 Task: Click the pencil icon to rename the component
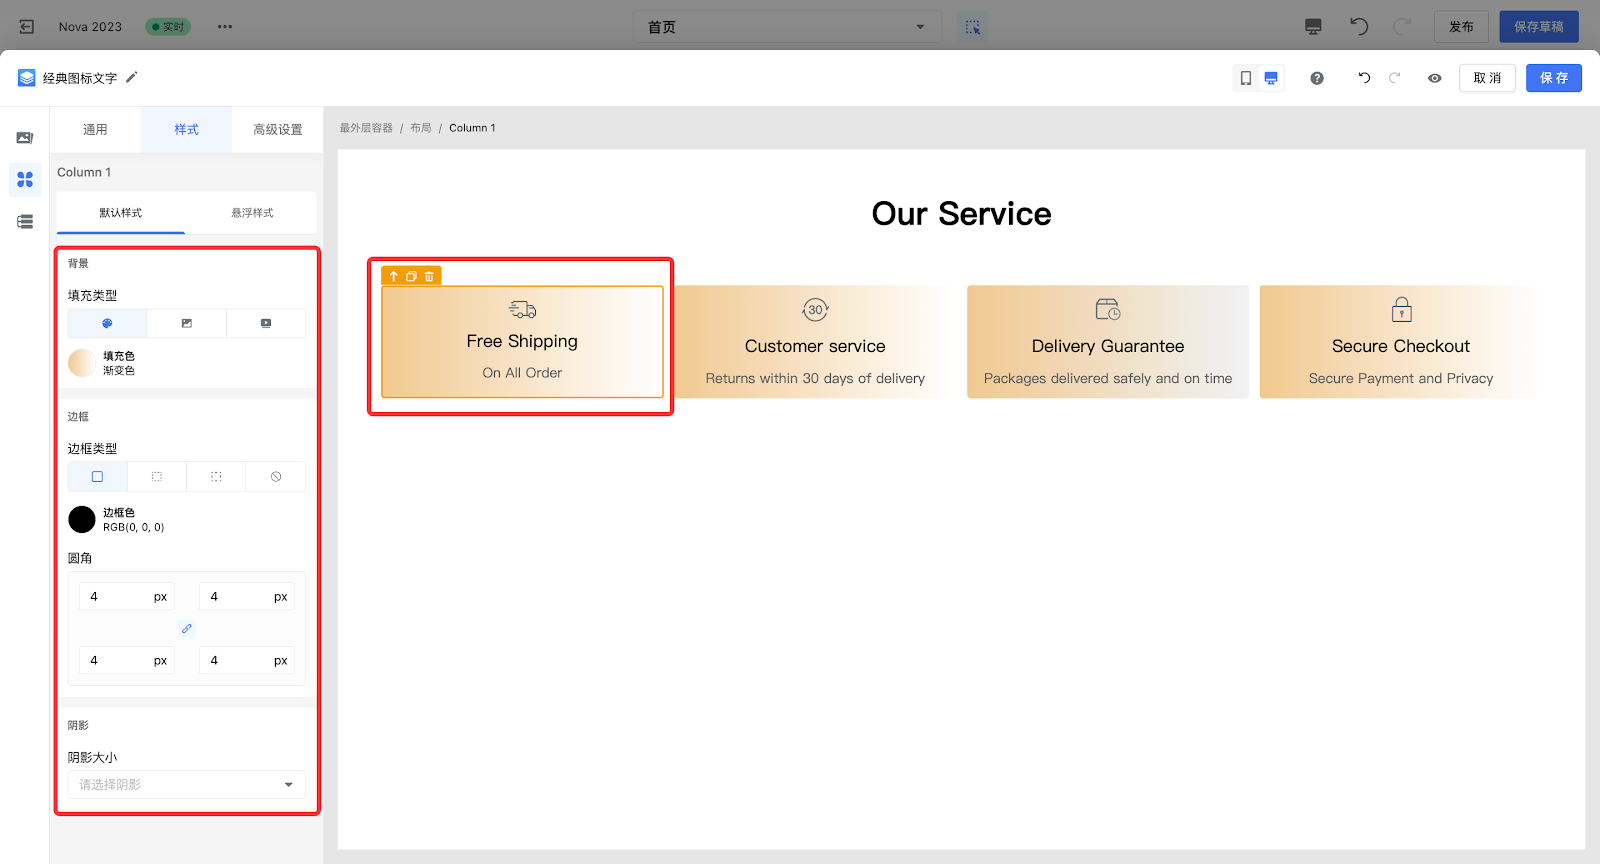tap(132, 77)
